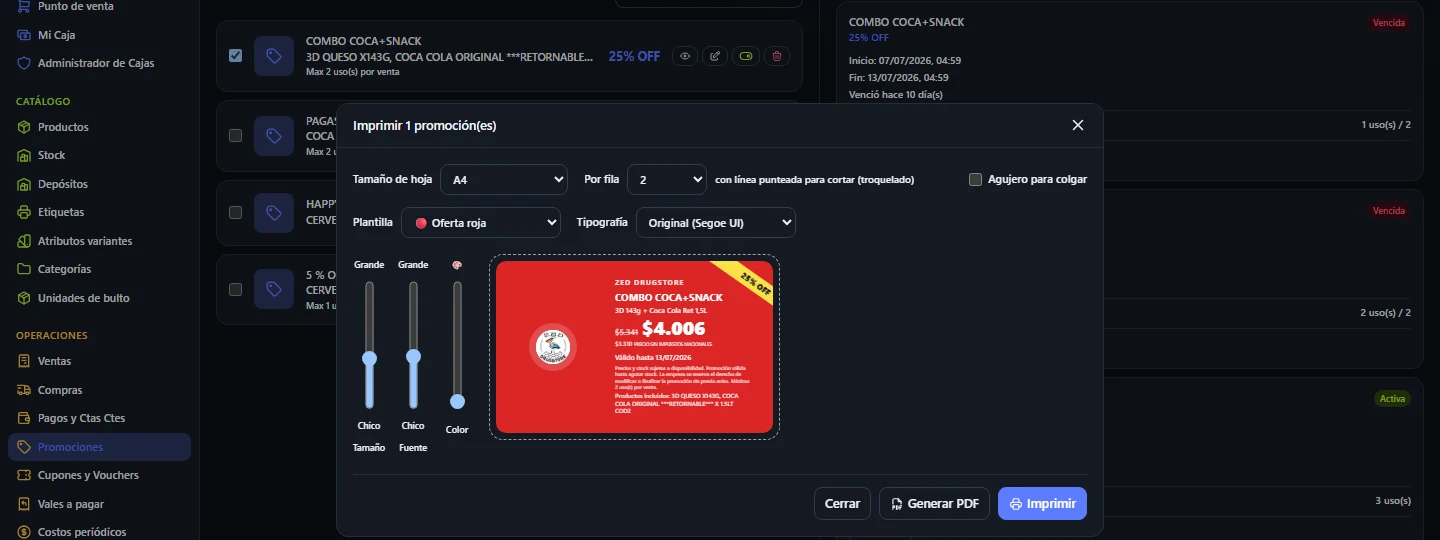Check the 5 % promotion row checkbox

click(235, 289)
